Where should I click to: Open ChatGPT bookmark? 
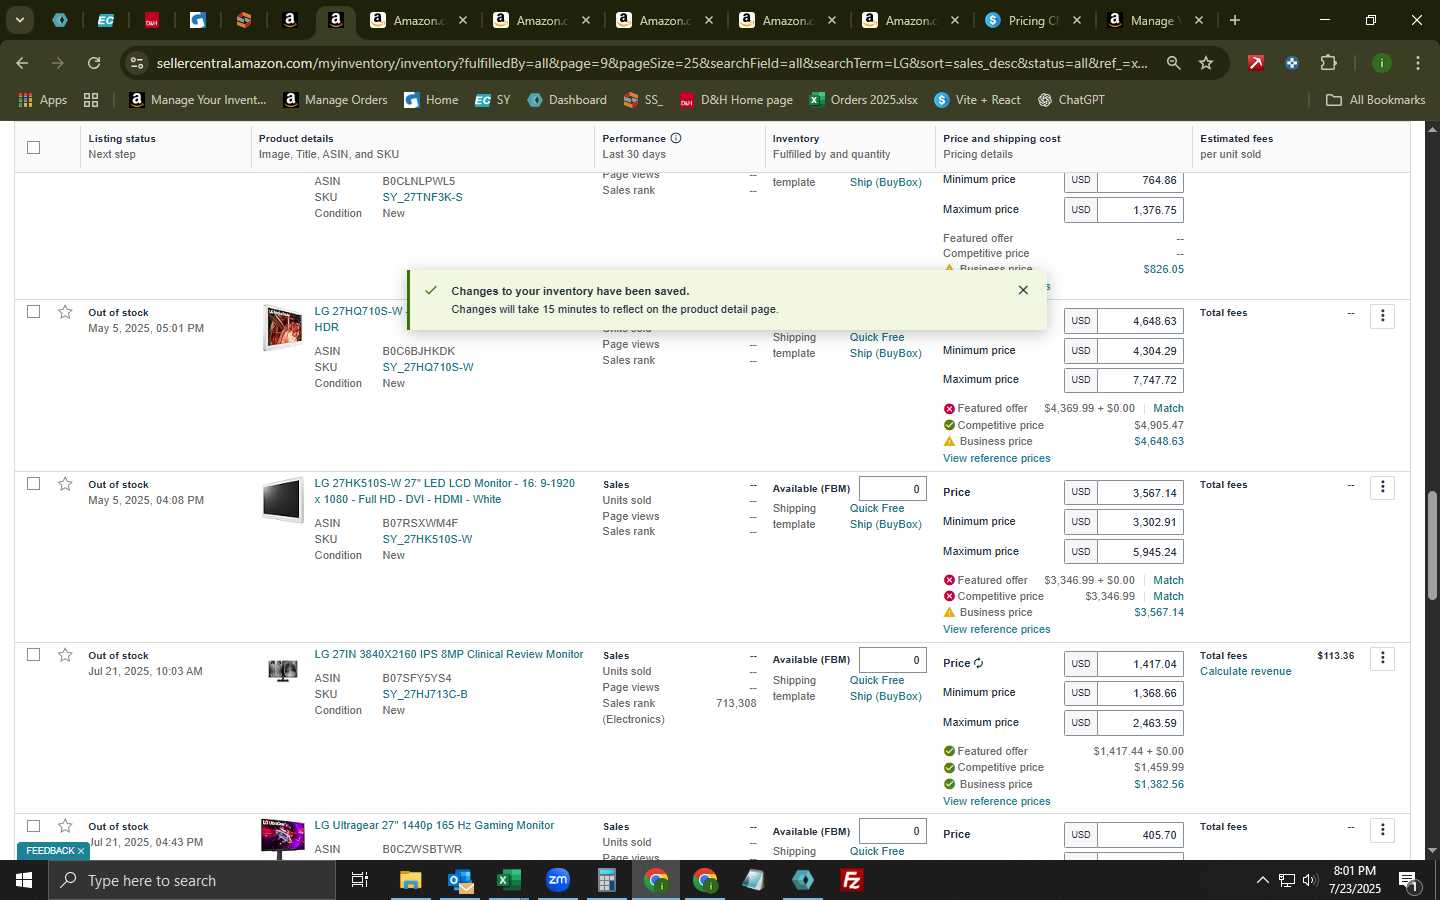1070,100
